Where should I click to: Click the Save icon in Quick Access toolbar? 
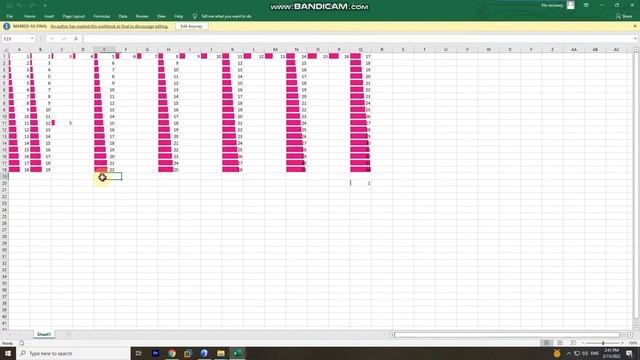pos(9,6)
